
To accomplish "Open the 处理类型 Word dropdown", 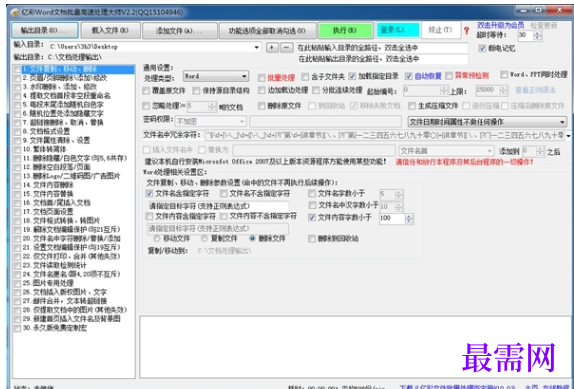I will (216, 76).
